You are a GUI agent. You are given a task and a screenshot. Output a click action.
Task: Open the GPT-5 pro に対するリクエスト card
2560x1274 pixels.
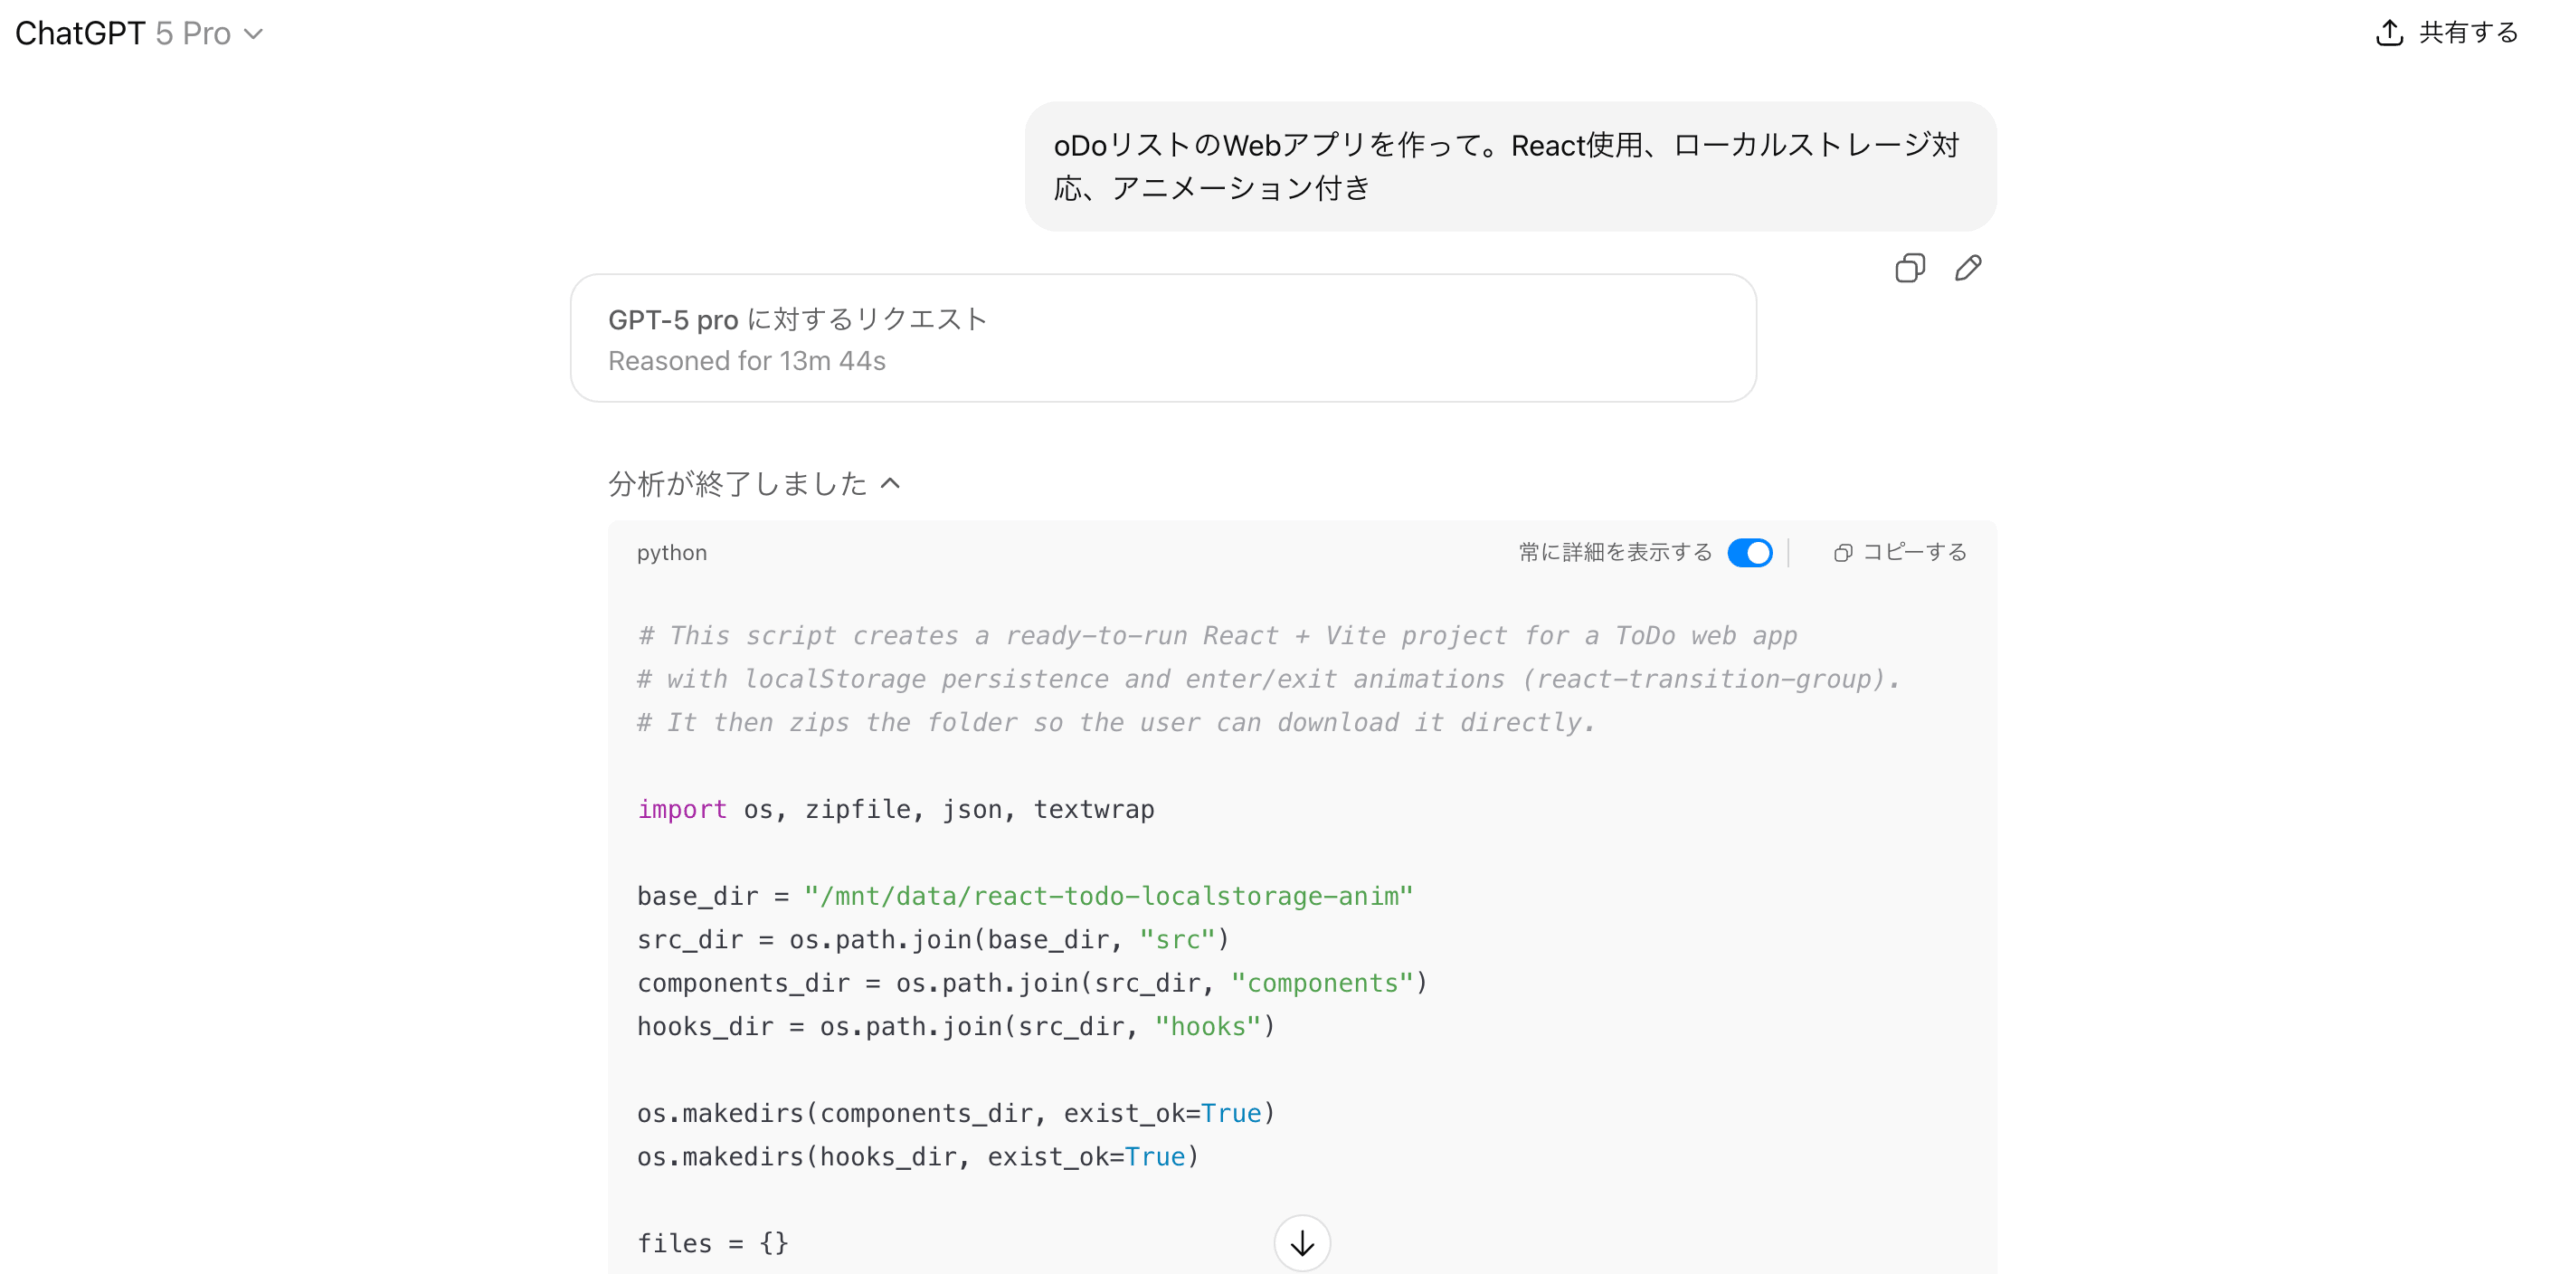click(1162, 338)
